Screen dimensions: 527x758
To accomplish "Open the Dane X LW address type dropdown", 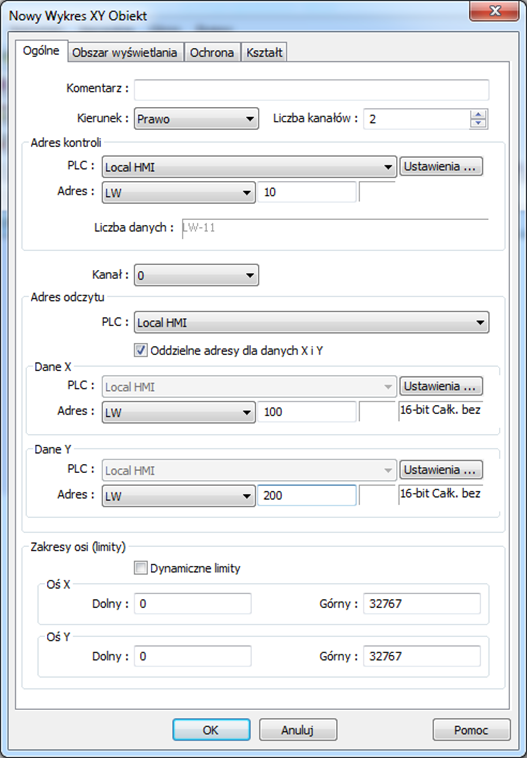I will (x=178, y=412).
